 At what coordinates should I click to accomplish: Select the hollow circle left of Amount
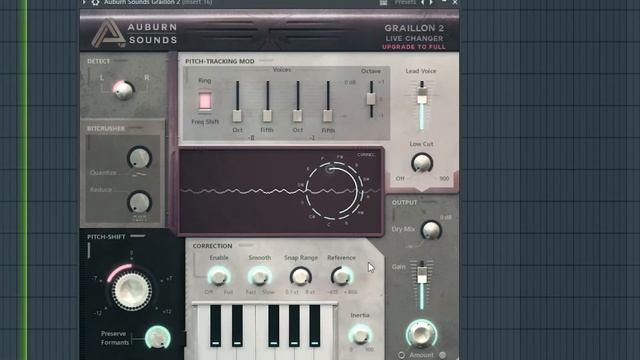(401, 355)
